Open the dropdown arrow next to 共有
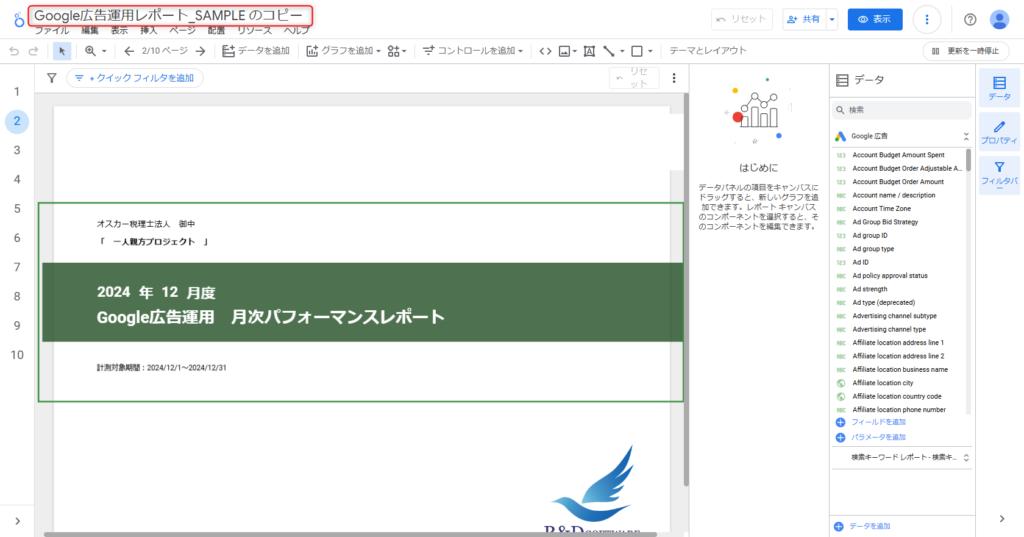 (x=832, y=19)
